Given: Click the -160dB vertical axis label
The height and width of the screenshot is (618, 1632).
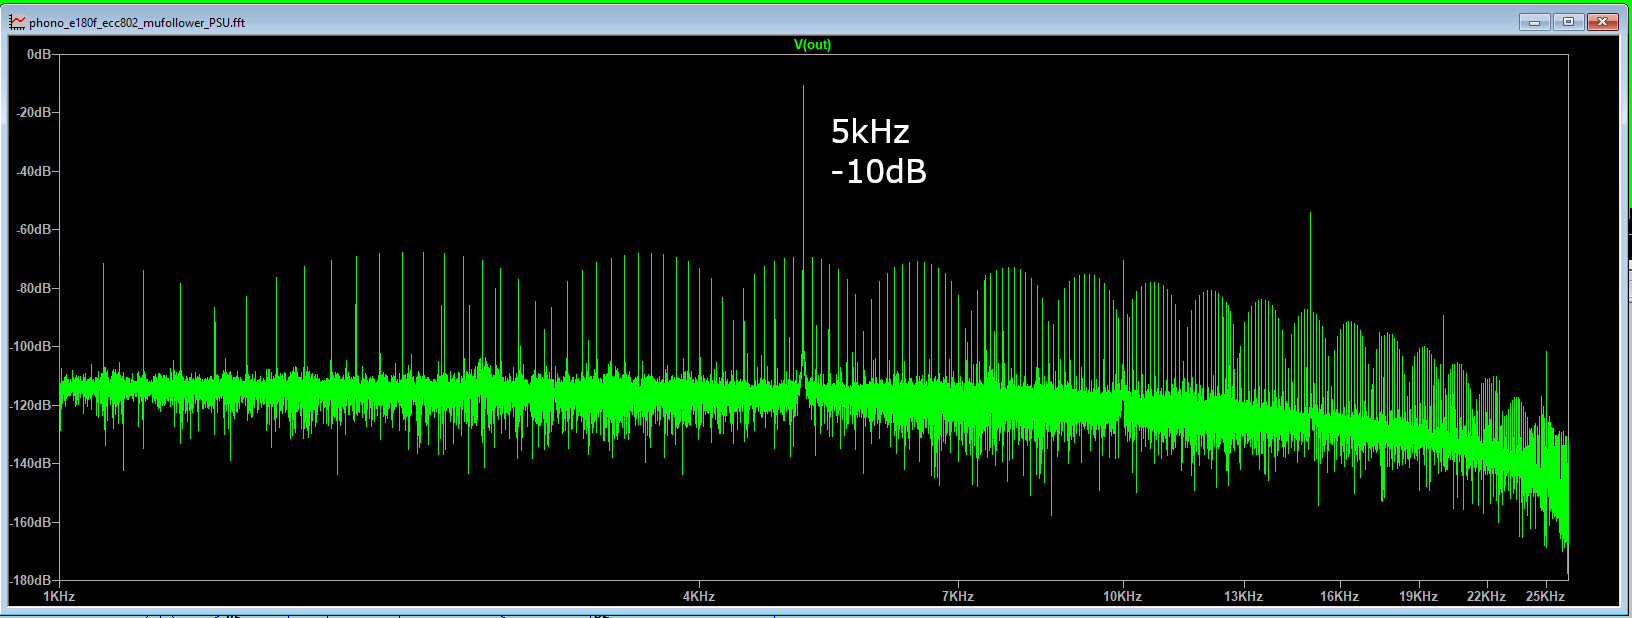Looking at the screenshot, I should pyautogui.click(x=31, y=522).
